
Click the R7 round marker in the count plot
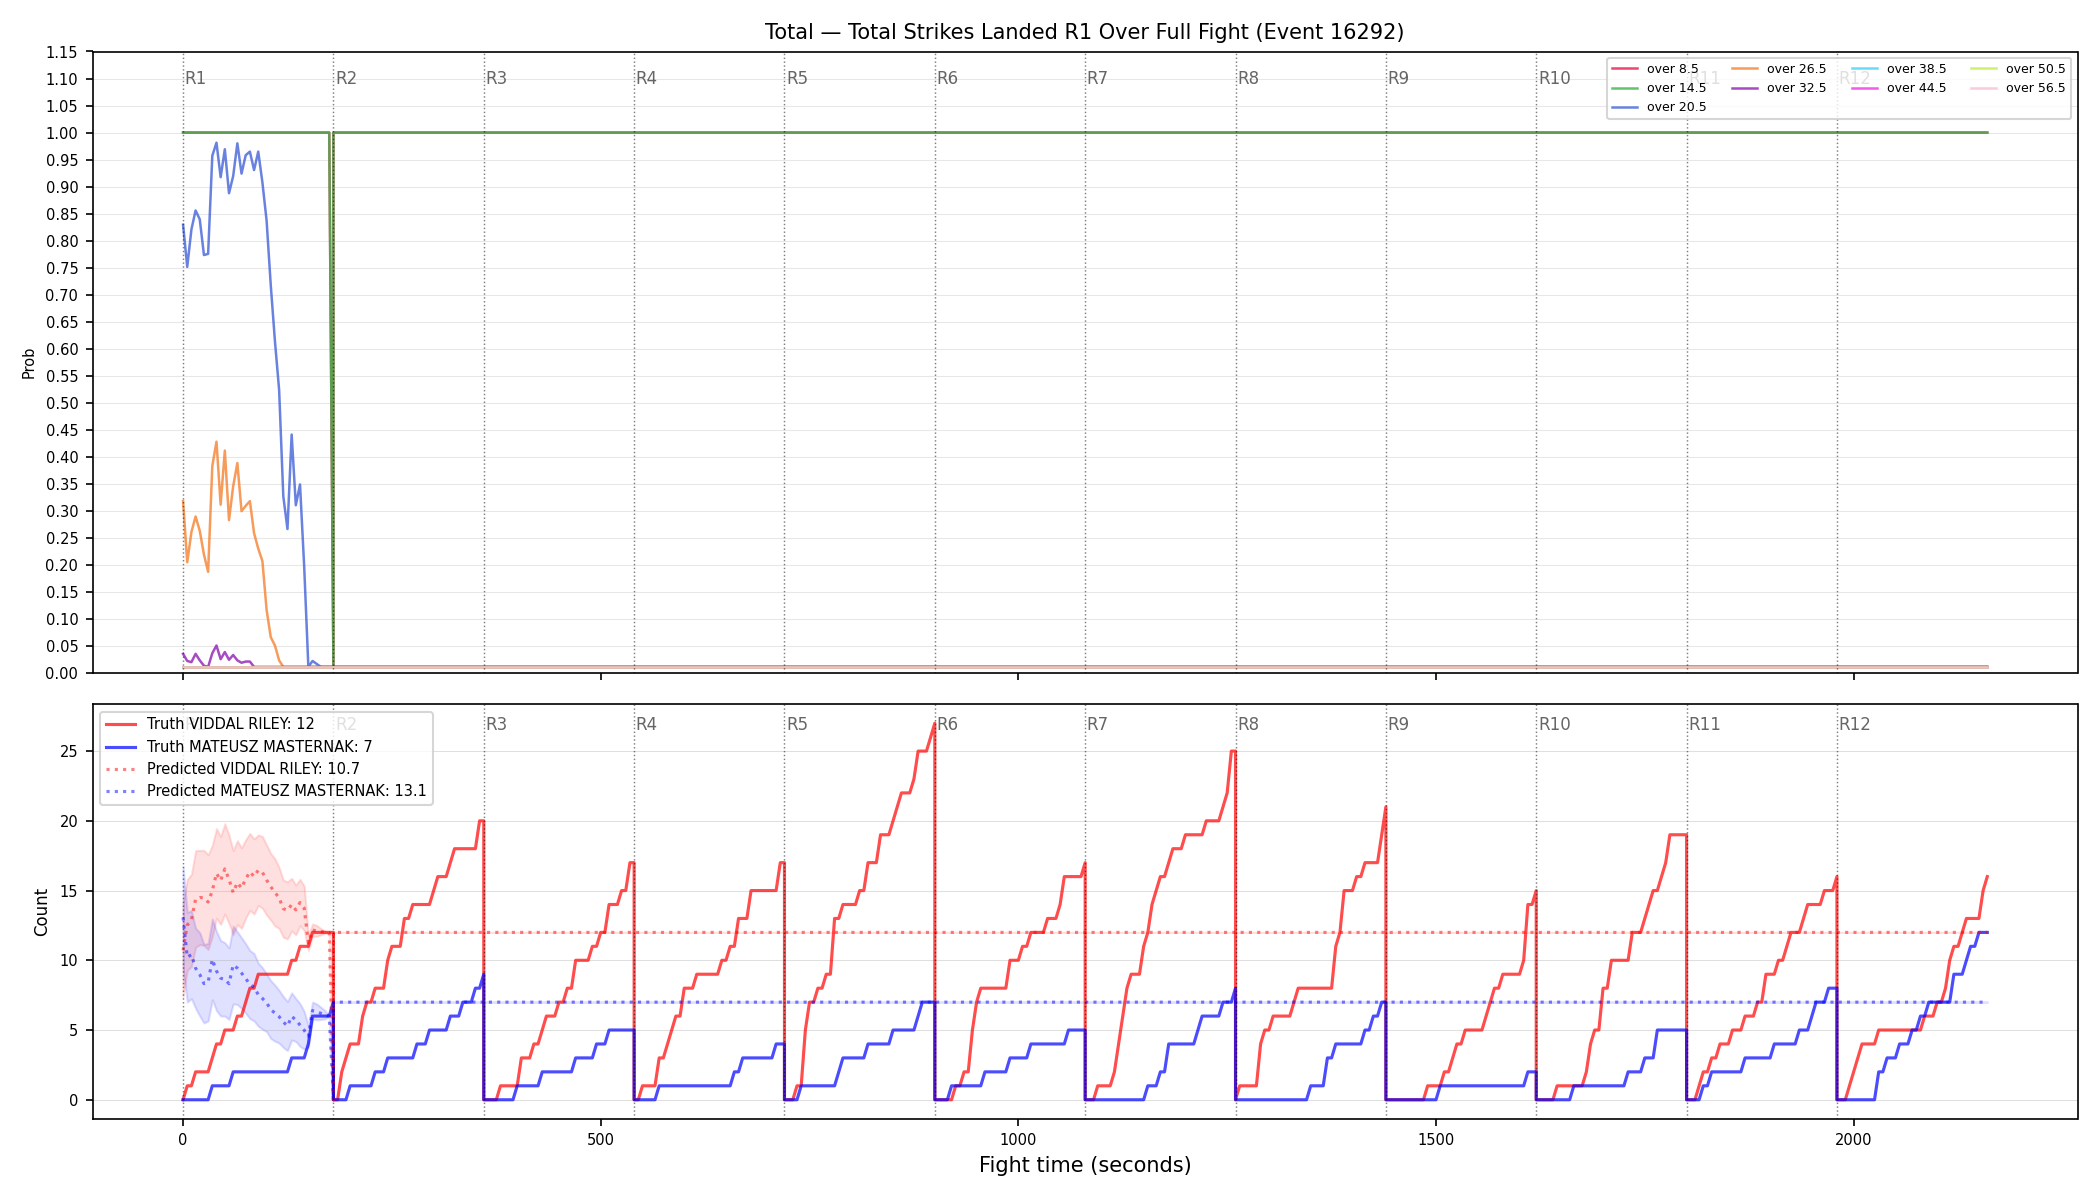1097,724
